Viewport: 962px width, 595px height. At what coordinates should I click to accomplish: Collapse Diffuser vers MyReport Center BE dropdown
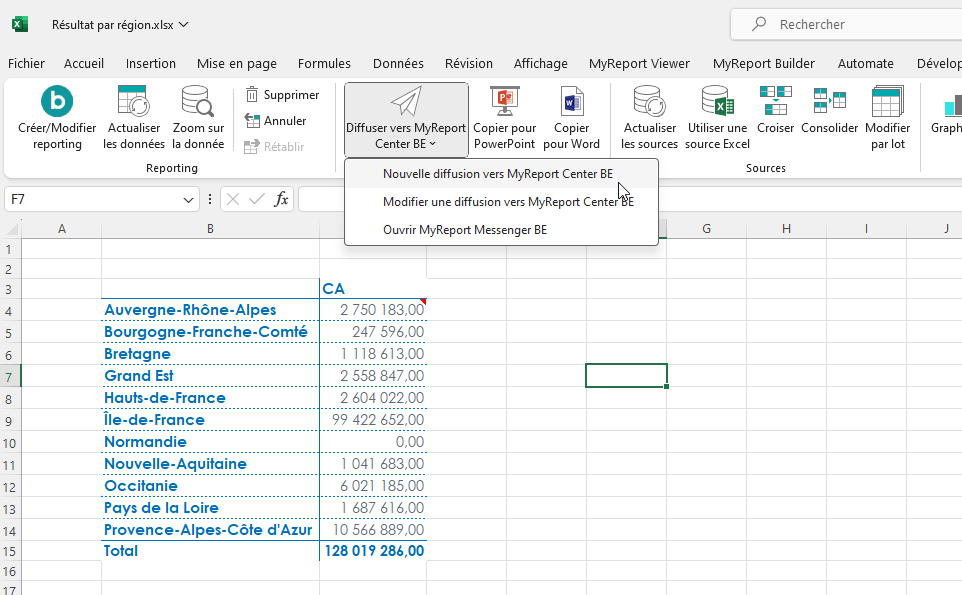point(406,120)
